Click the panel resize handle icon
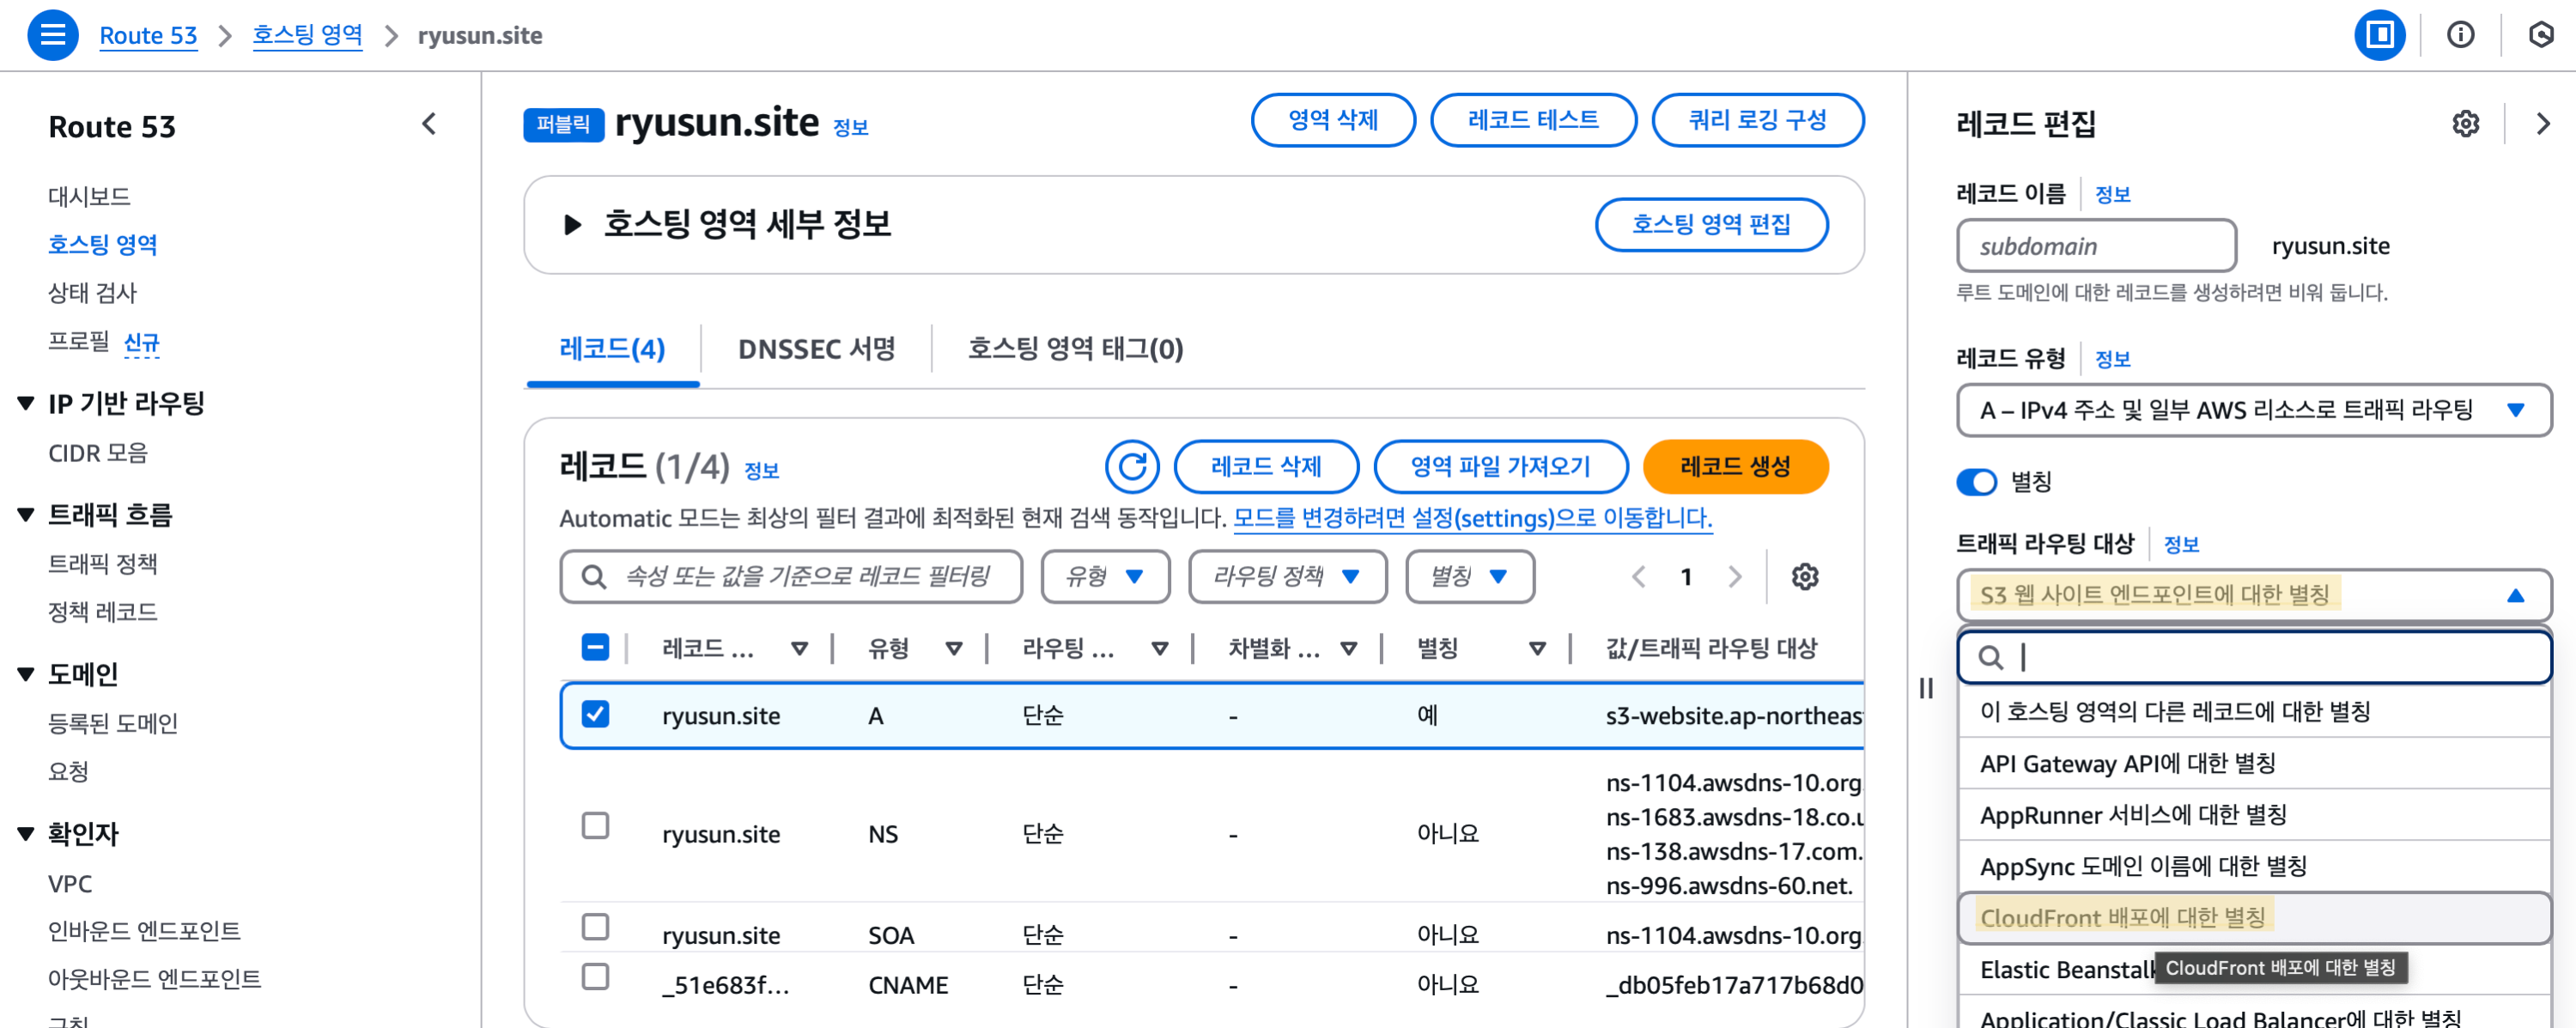The image size is (2576, 1028). [x=1926, y=688]
